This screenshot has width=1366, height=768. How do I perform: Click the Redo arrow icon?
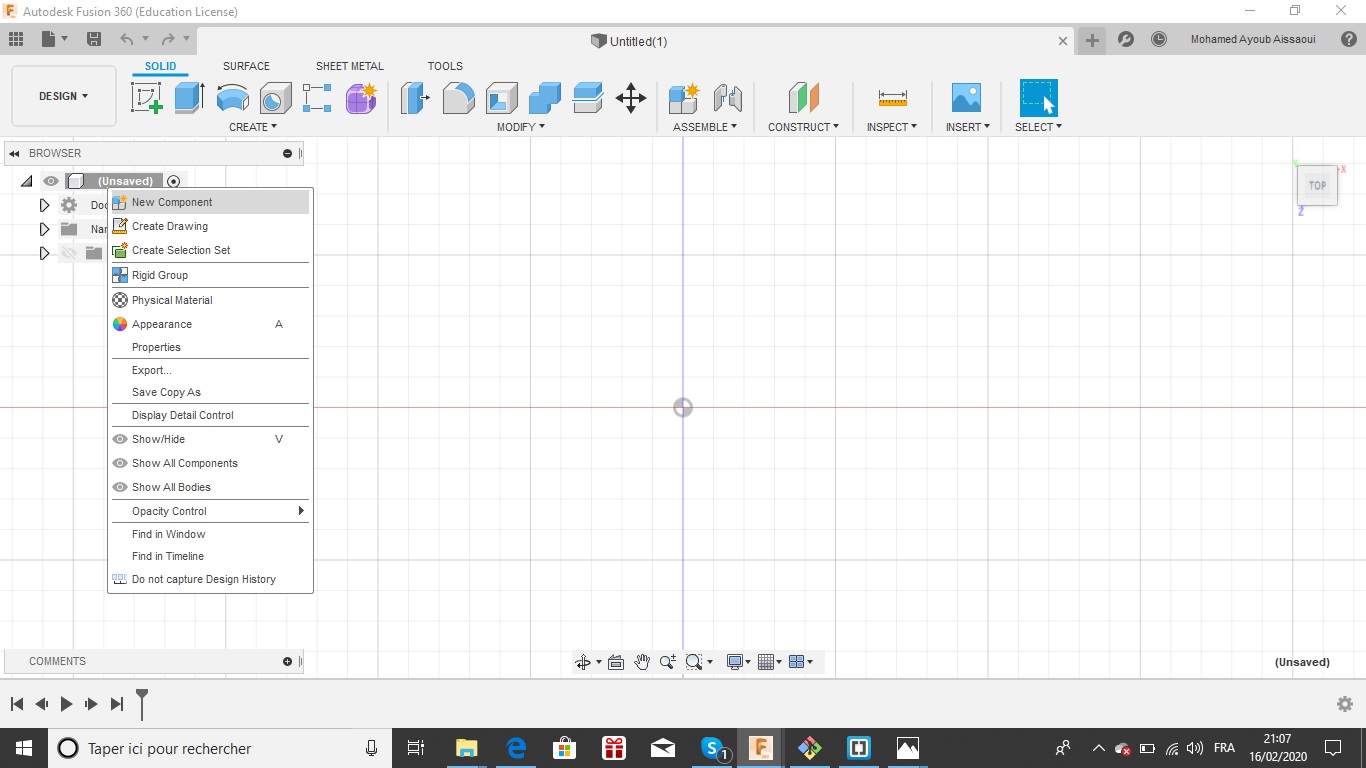pyautogui.click(x=168, y=39)
